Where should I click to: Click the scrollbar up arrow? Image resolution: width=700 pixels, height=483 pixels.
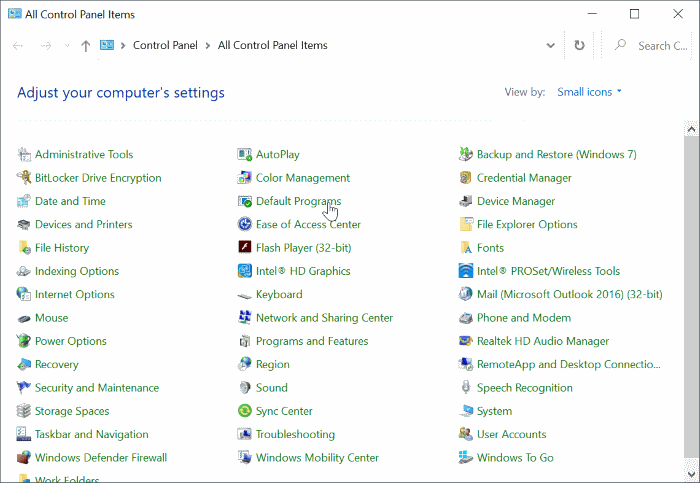pos(692,130)
